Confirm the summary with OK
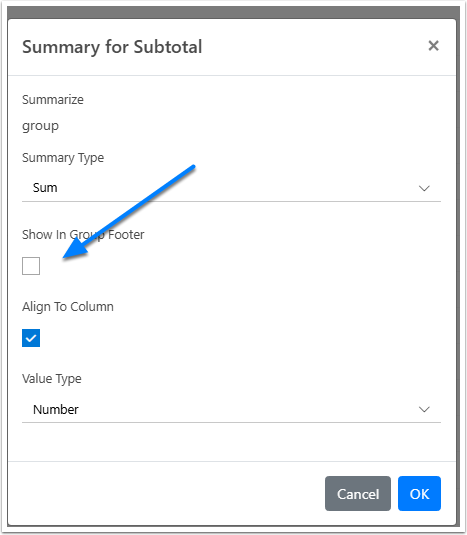 [x=419, y=493]
